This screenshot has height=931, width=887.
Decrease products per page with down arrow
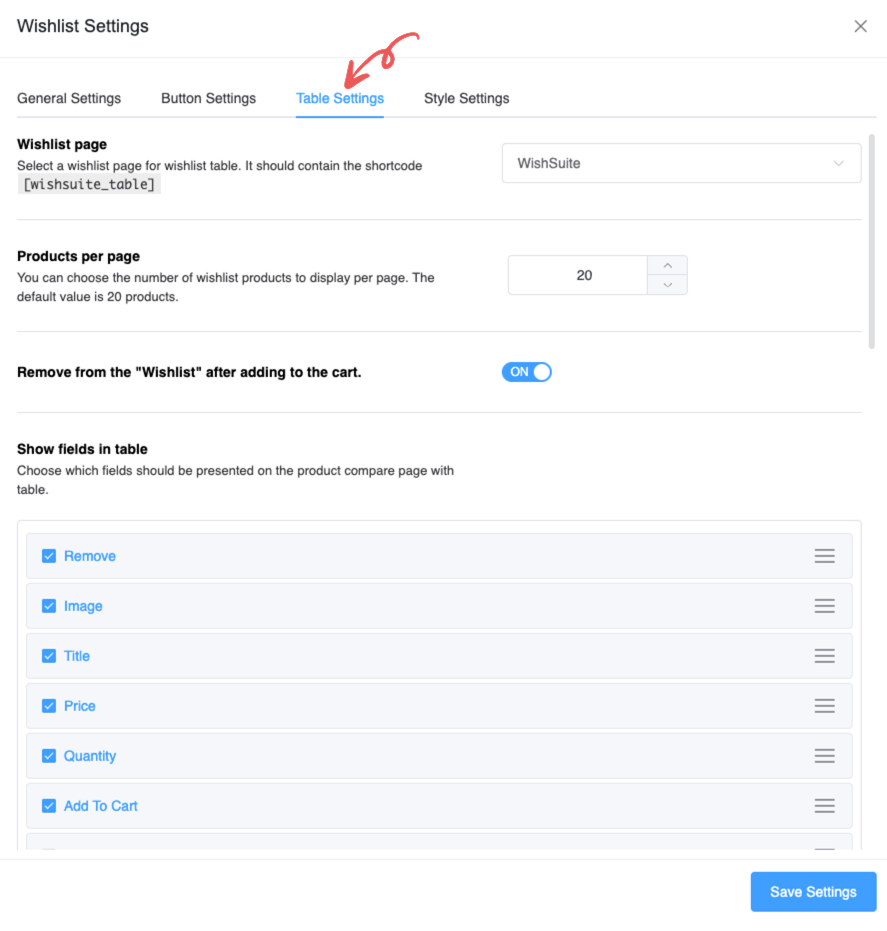[667, 285]
